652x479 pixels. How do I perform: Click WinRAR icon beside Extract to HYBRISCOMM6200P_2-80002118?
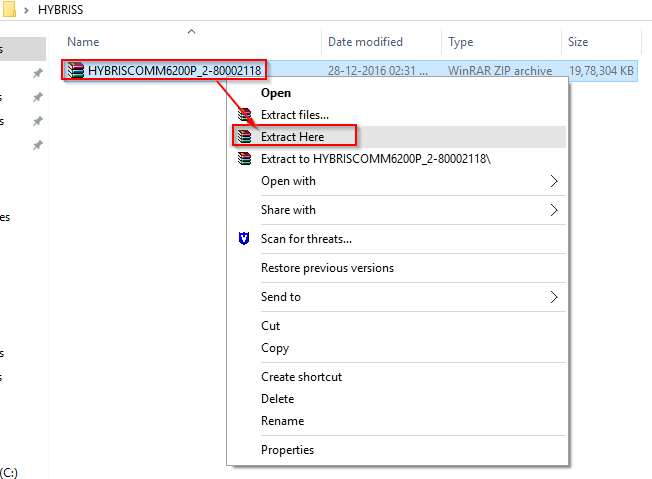(244, 159)
